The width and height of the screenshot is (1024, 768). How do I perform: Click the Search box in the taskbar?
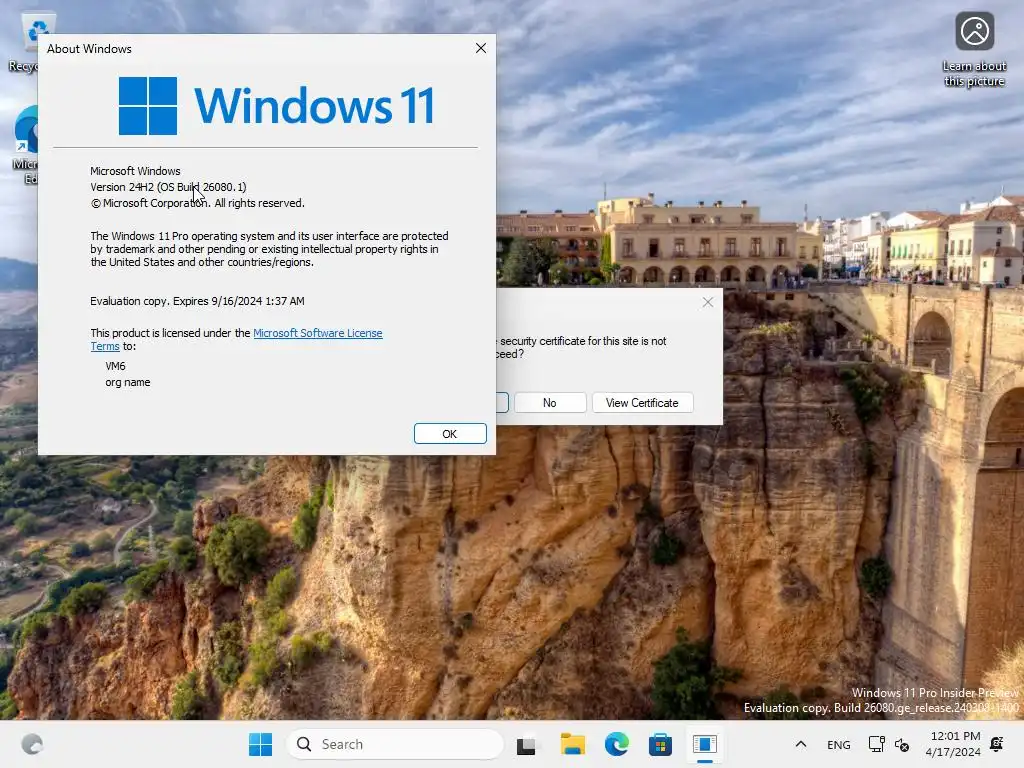click(x=395, y=744)
